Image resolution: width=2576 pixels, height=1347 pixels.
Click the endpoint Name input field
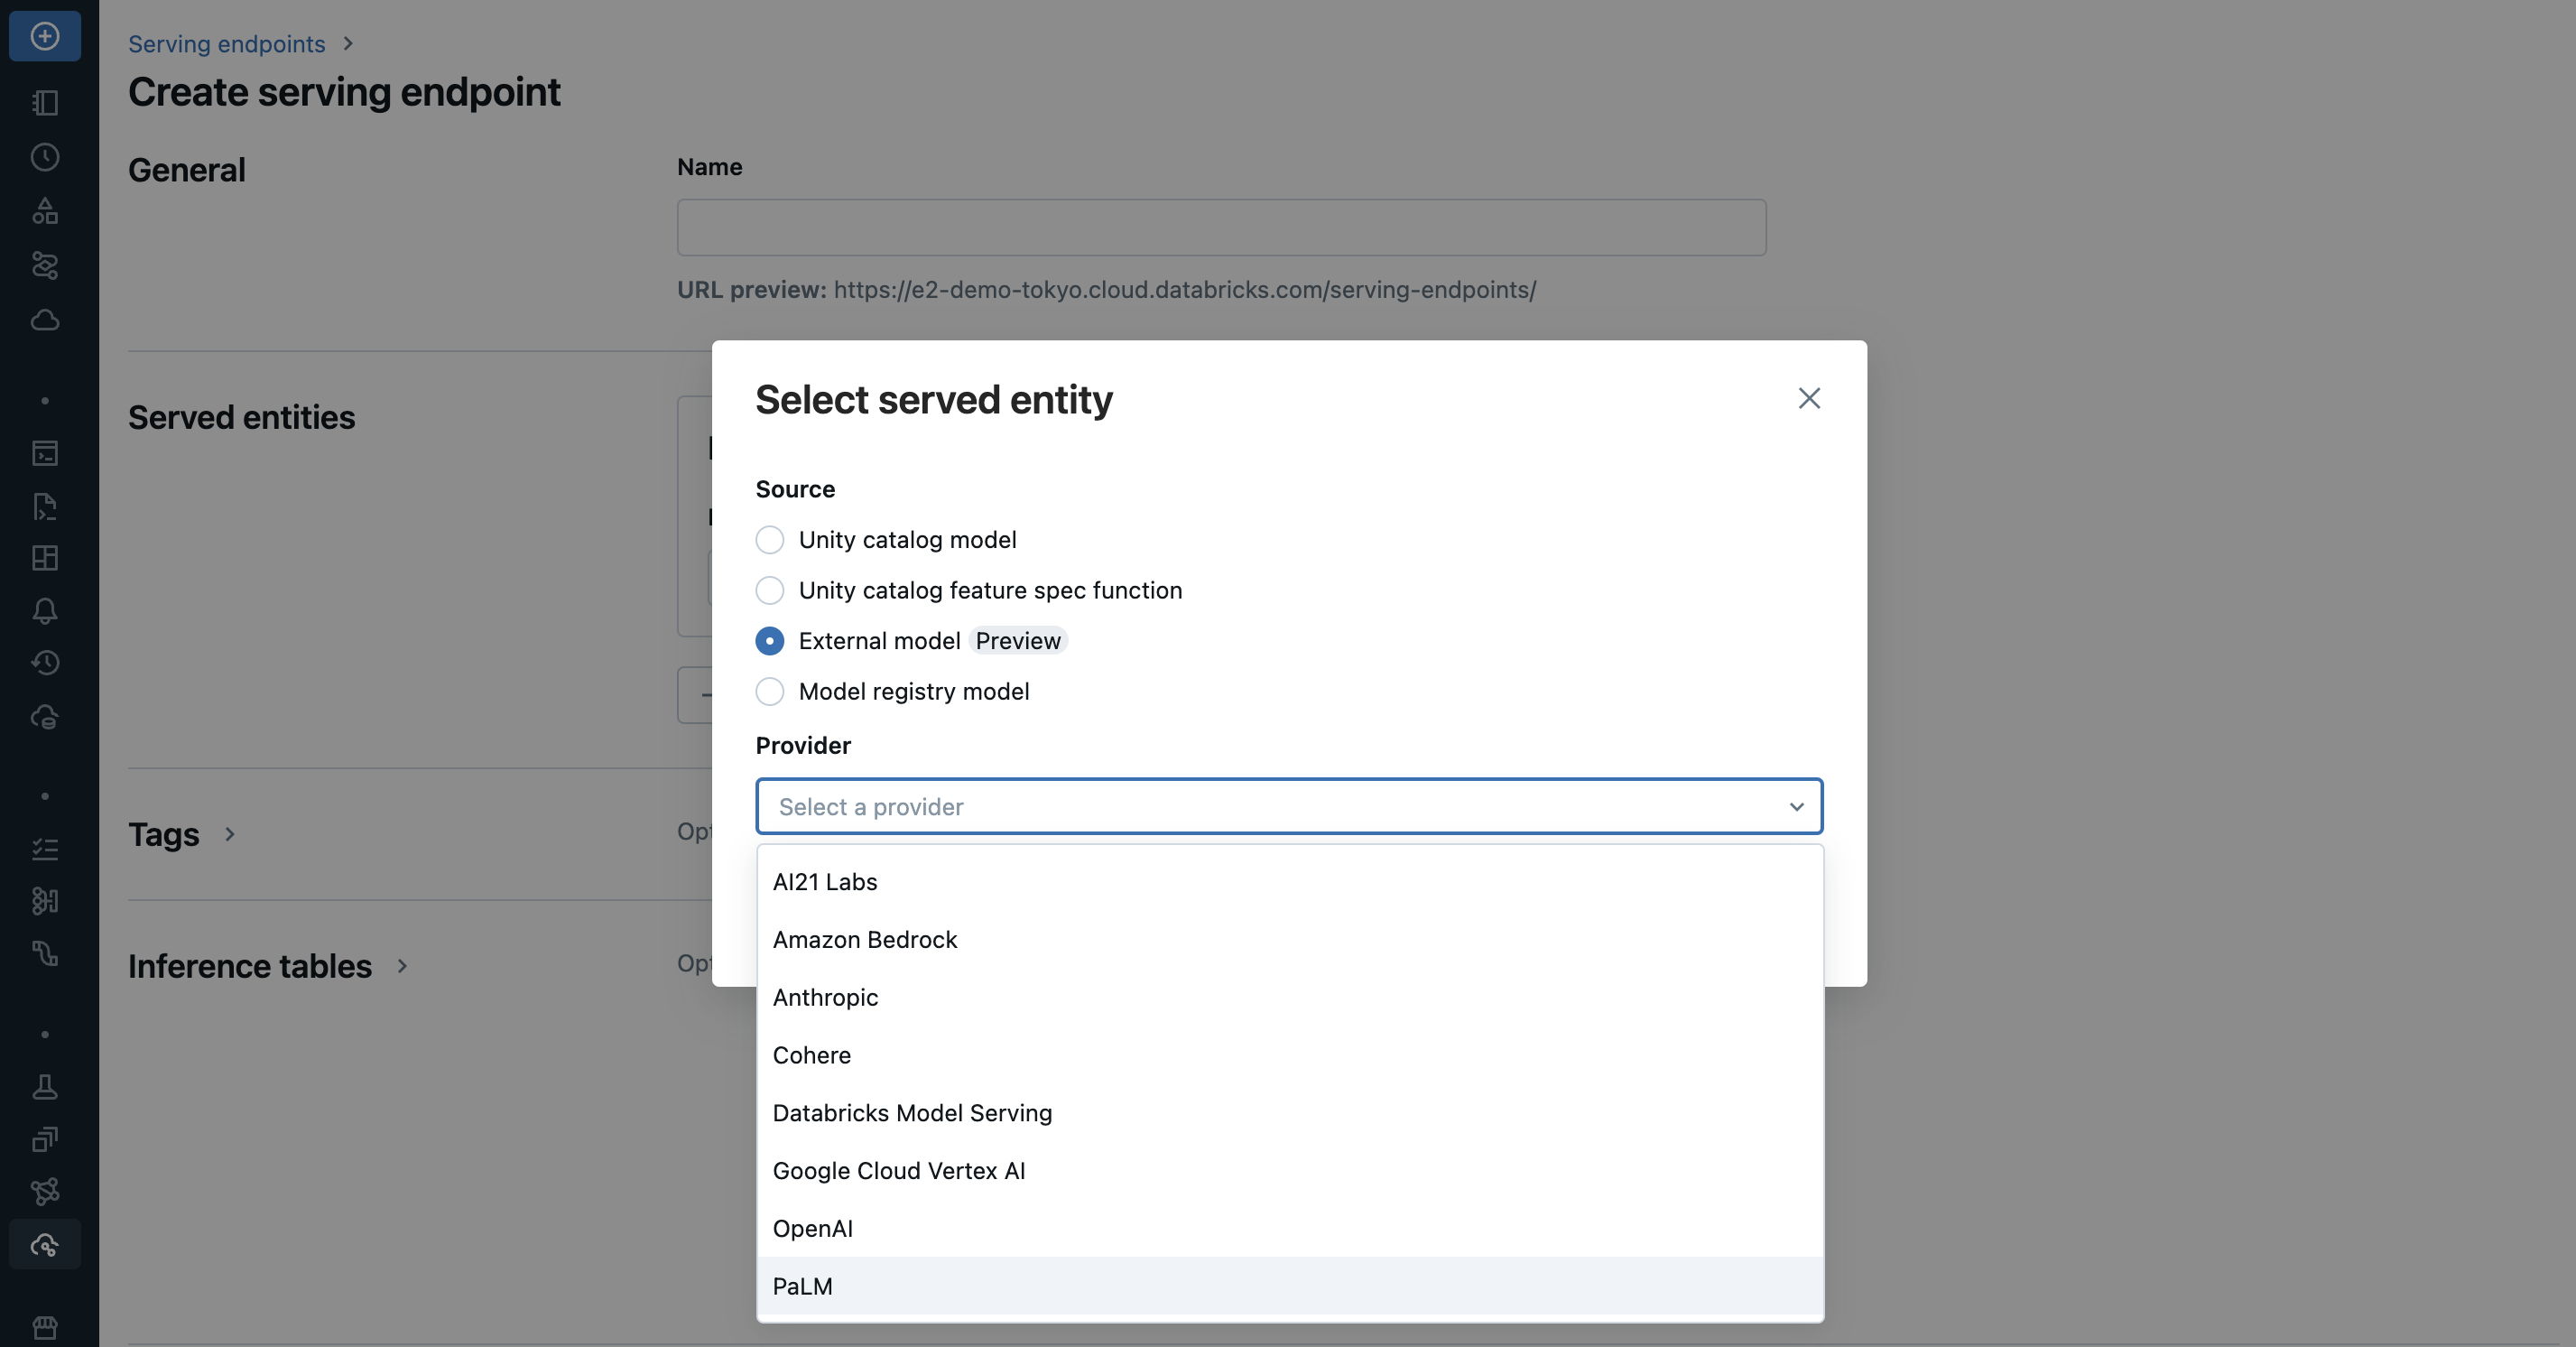click(x=1221, y=227)
